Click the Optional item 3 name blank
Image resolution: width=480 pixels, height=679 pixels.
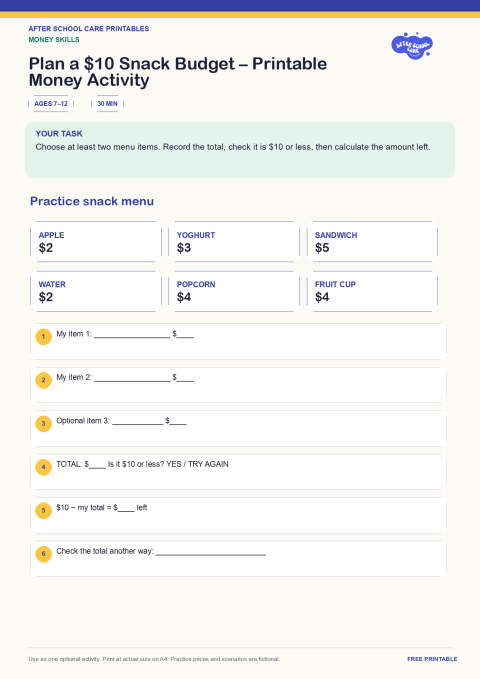pos(137,421)
